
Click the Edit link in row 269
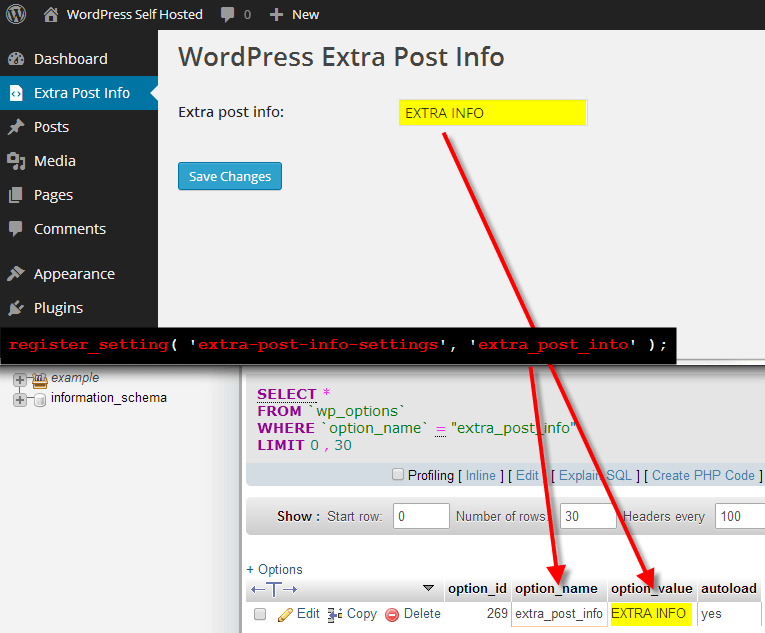[x=308, y=613]
